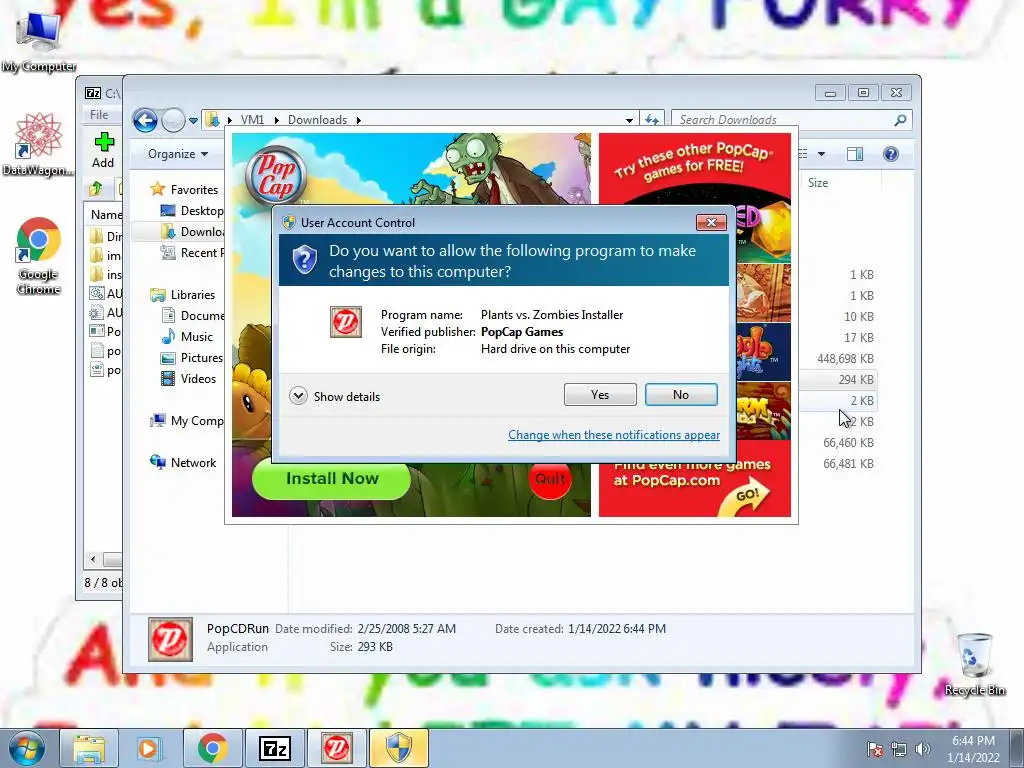Select Network in navigation pane
This screenshot has width=1024, height=768.
[x=193, y=462]
